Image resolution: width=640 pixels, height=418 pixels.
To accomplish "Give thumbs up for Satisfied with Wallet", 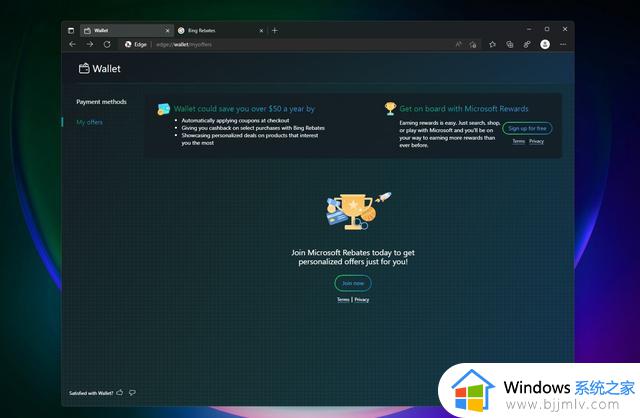I will (x=120, y=392).
